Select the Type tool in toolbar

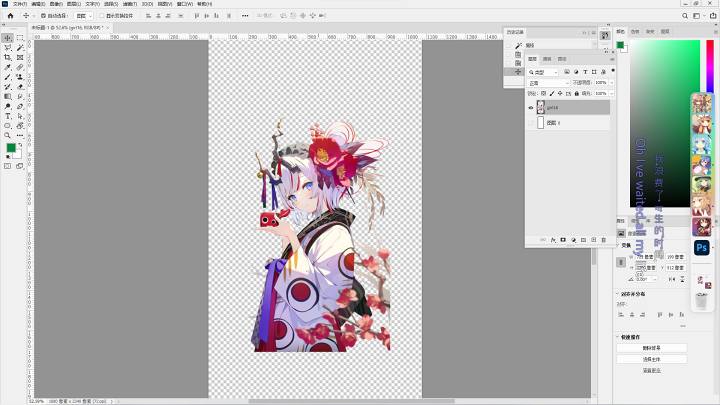point(8,116)
